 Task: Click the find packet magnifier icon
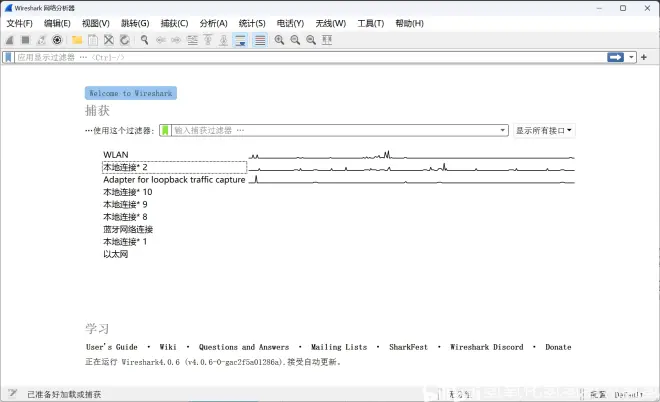[144, 40]
